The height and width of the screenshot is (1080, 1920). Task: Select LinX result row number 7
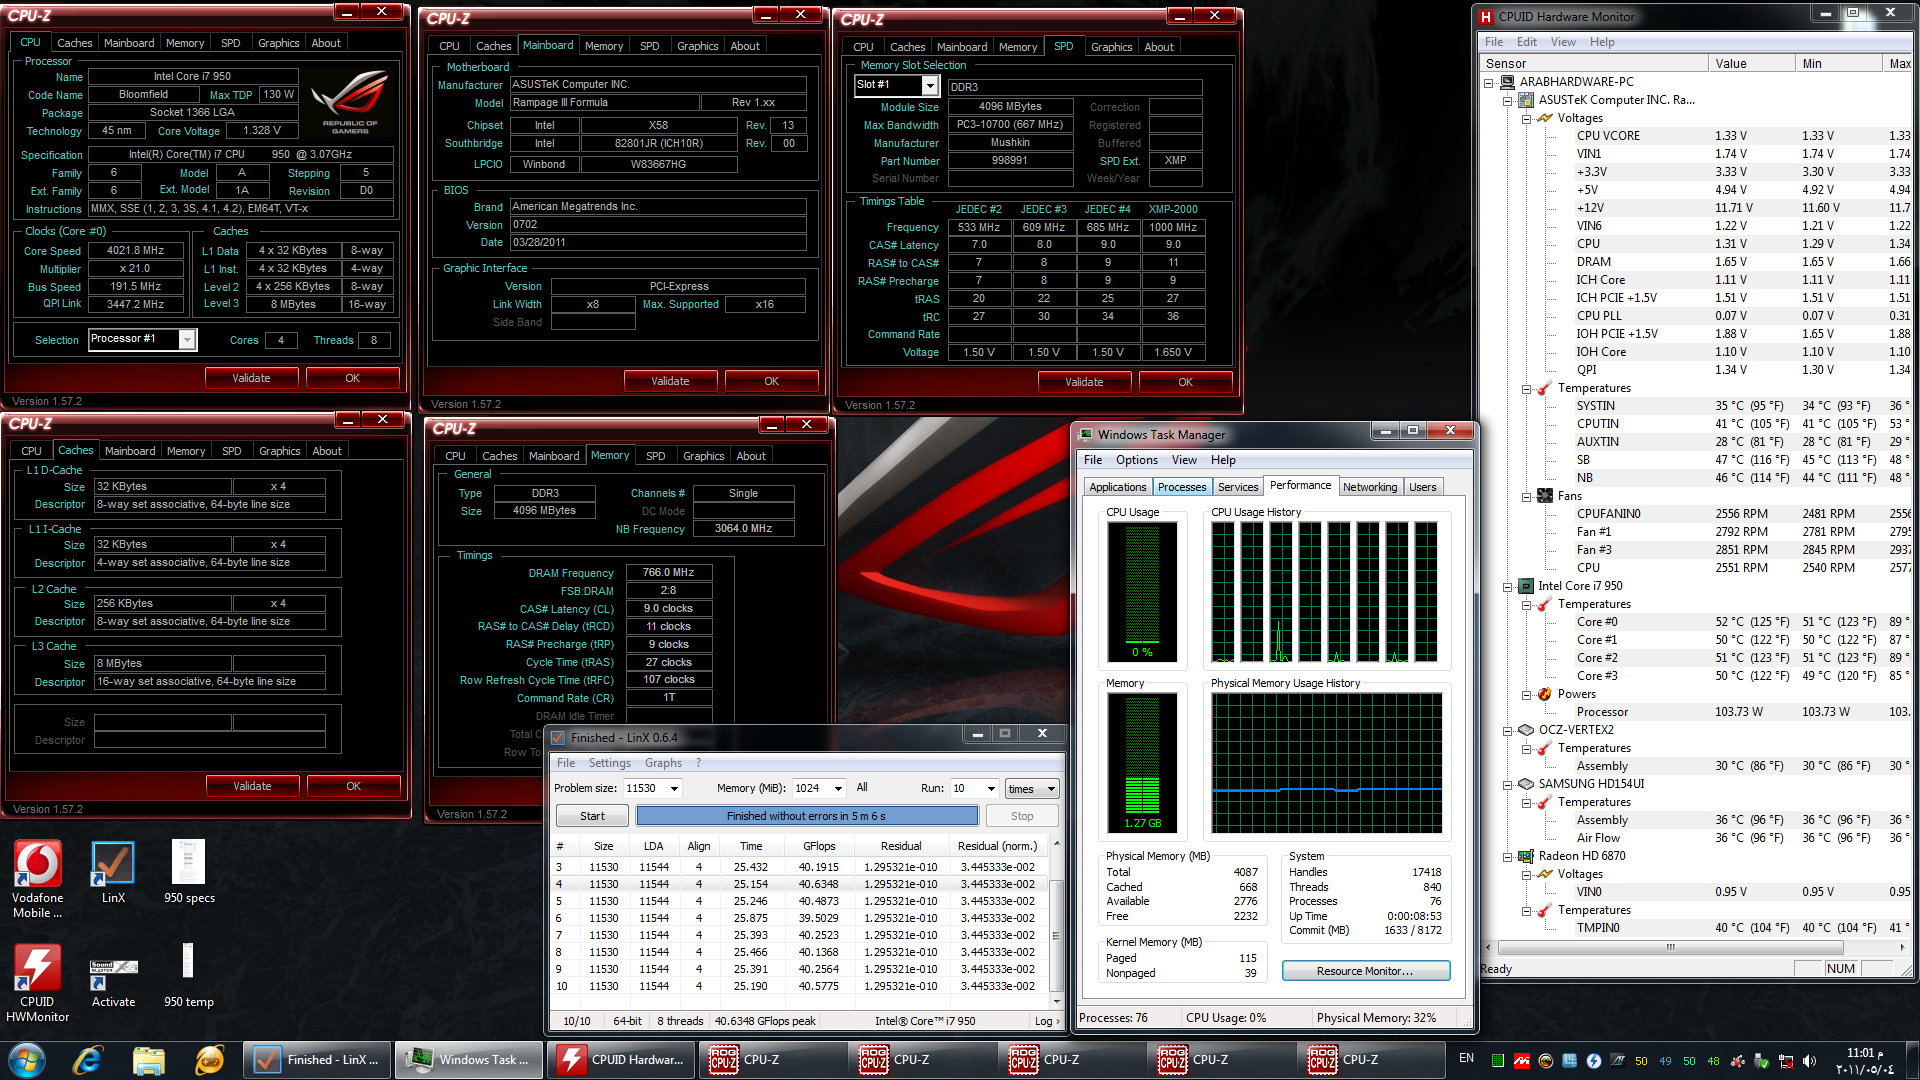(798, 935)
